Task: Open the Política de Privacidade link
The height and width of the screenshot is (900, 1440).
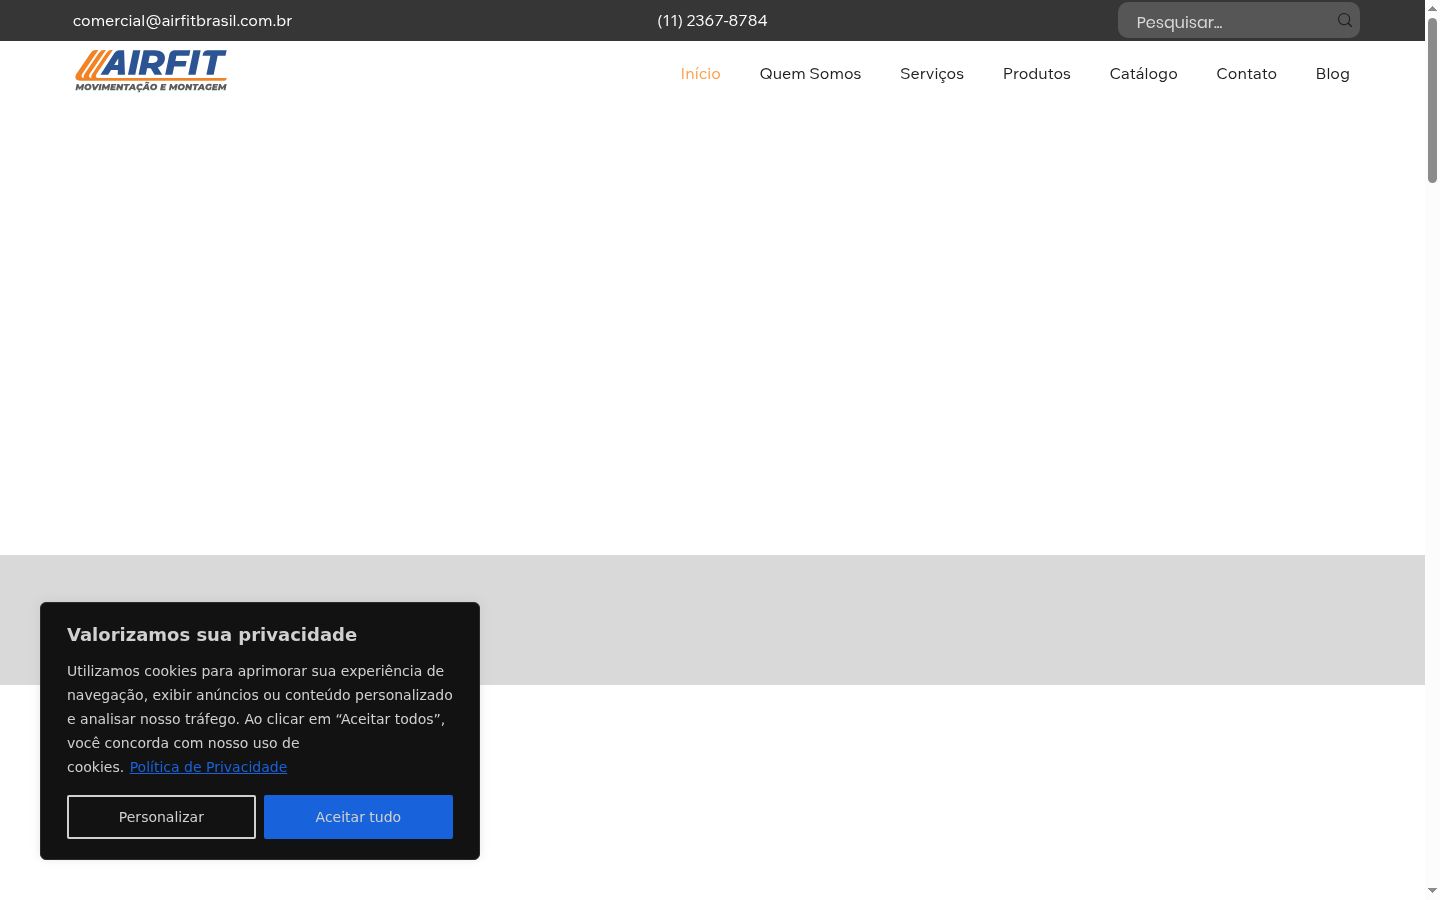Action: click(x=208, y=767)
